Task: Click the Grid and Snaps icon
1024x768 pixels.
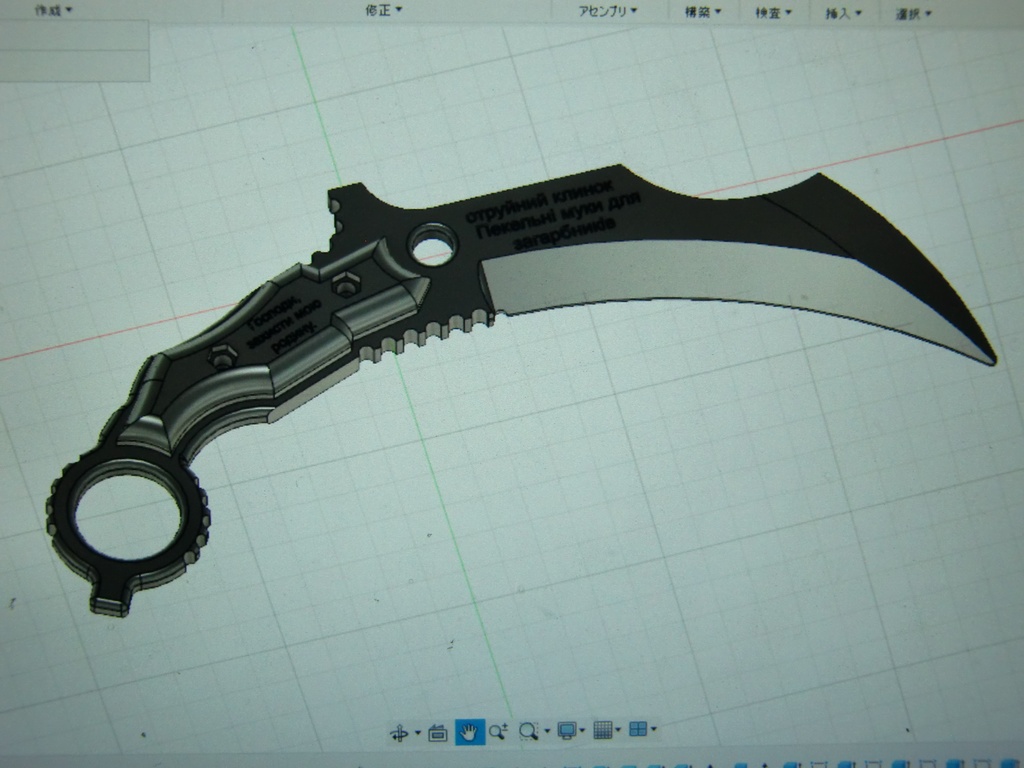Action: tap(603, 729)
